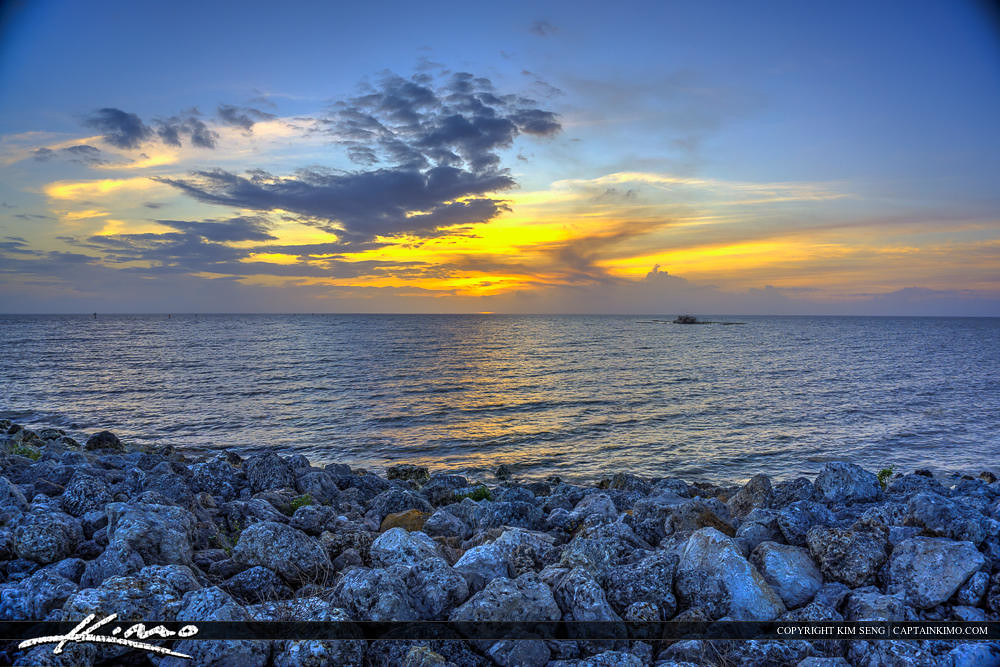1000x667 pixels.
Task: Click the setting sun at the horizon
Action: 484,311
